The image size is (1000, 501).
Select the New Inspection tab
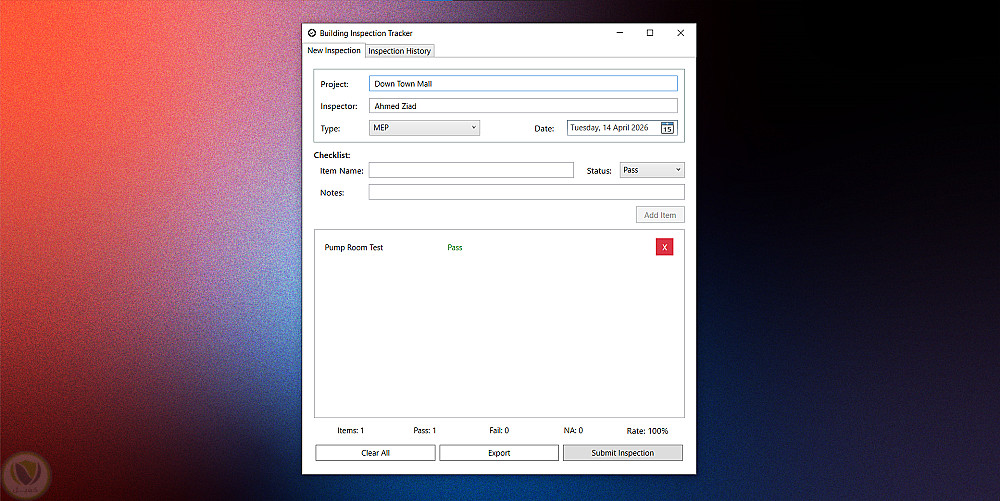pos(334,50)
